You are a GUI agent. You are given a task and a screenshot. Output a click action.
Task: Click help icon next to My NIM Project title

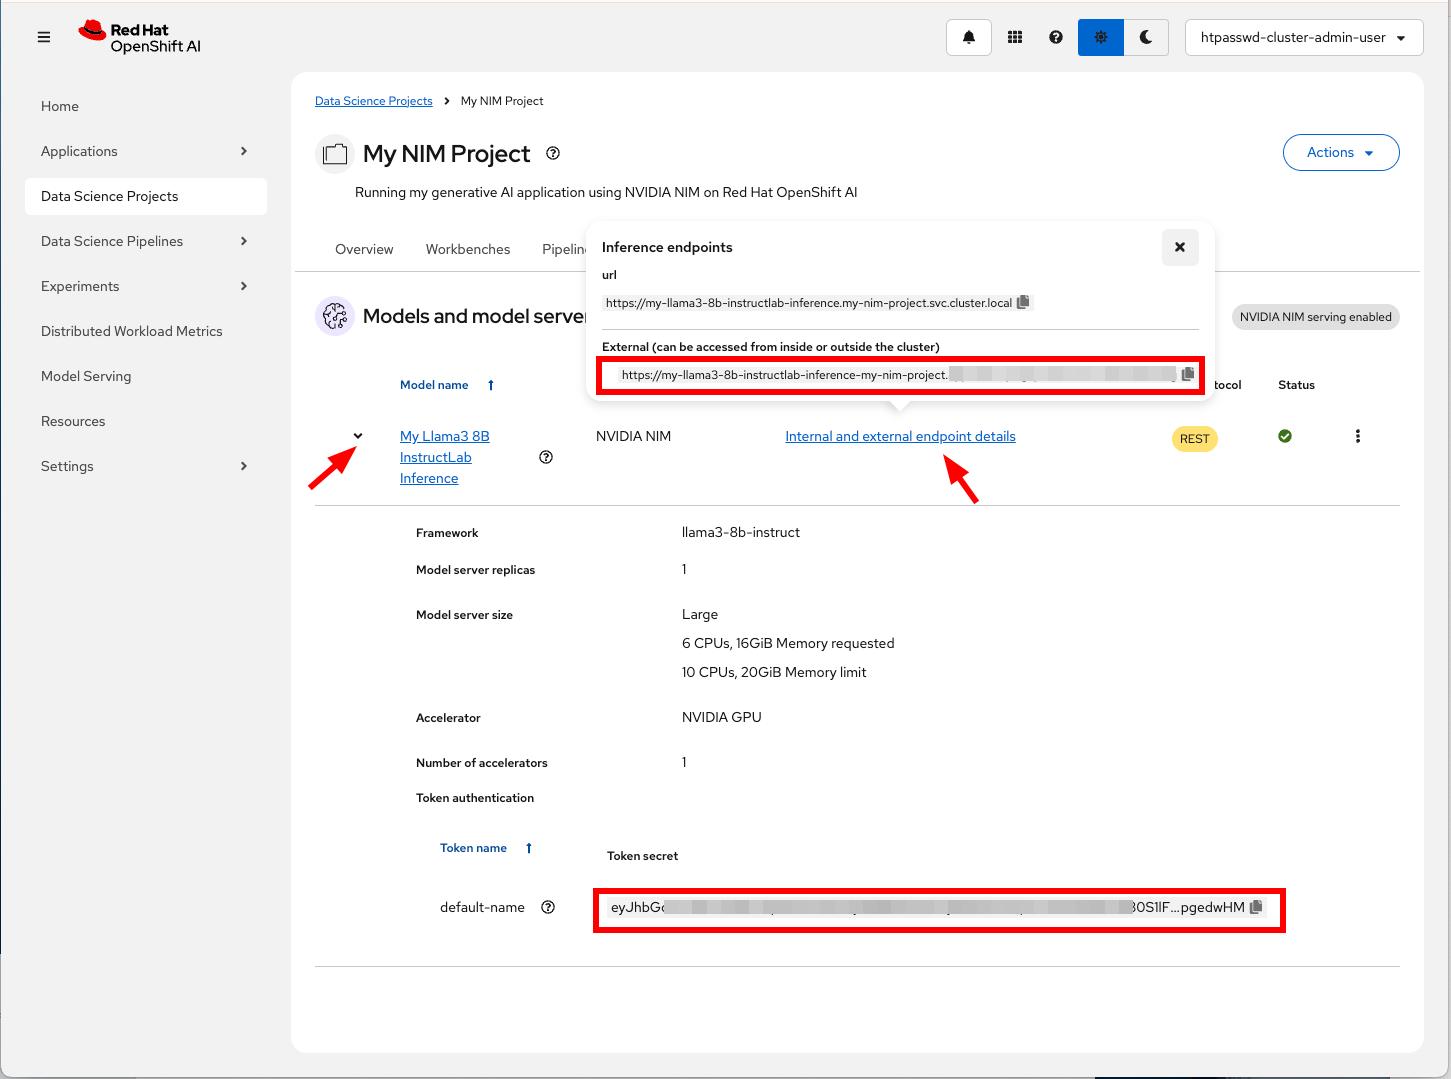point(553,153)
